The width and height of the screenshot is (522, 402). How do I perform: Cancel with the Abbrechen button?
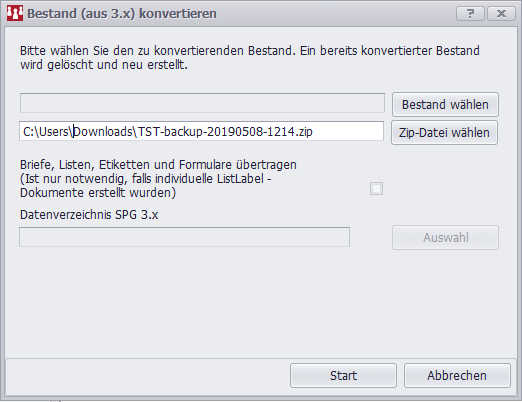pyautogui.click(x=457, y=376)
